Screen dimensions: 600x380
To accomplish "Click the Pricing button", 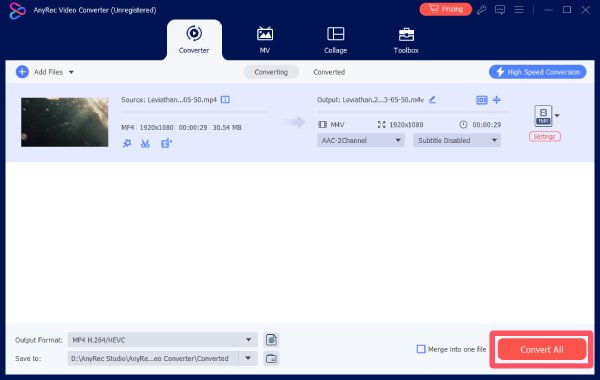I will pyautogui.click(x=445, y=9).
